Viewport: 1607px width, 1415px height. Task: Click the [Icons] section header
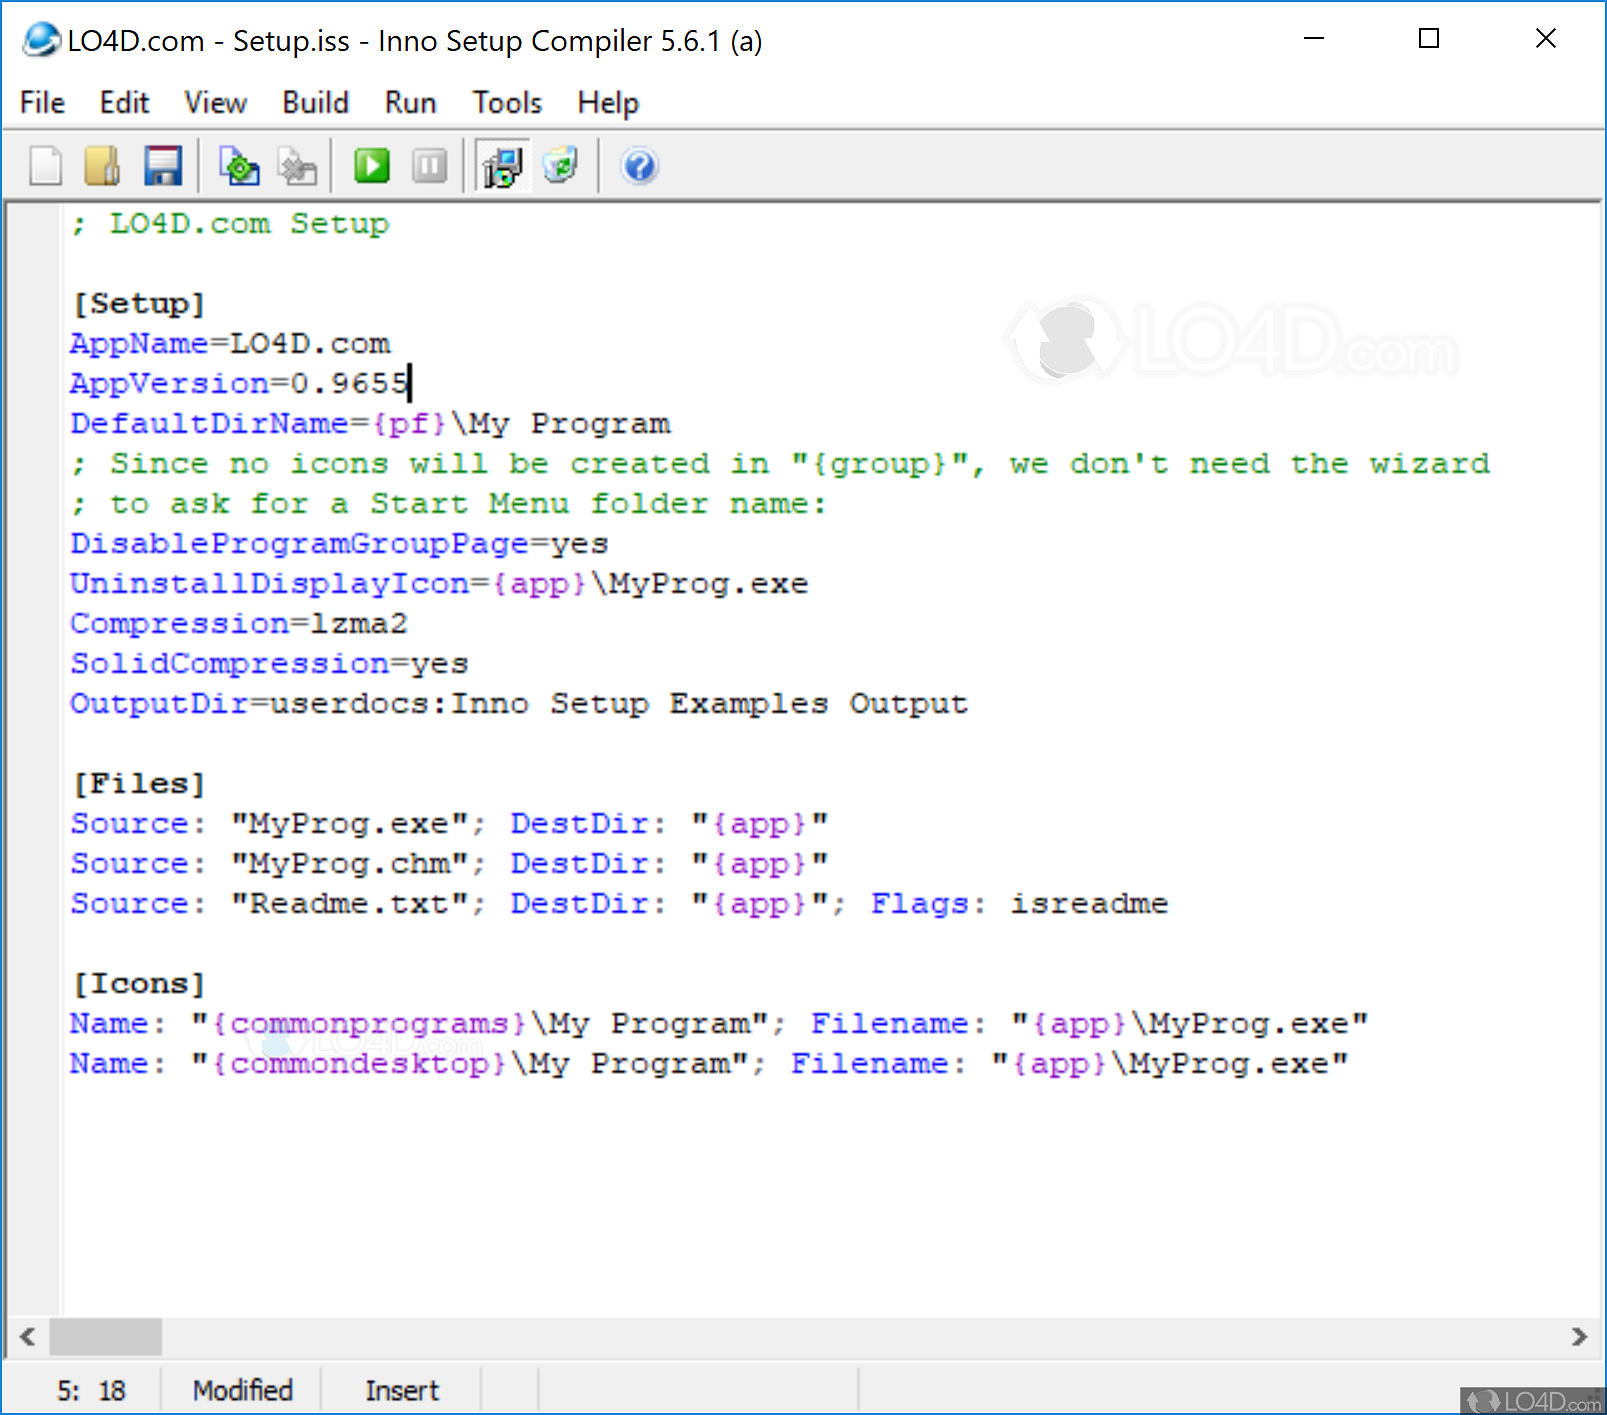139,984
